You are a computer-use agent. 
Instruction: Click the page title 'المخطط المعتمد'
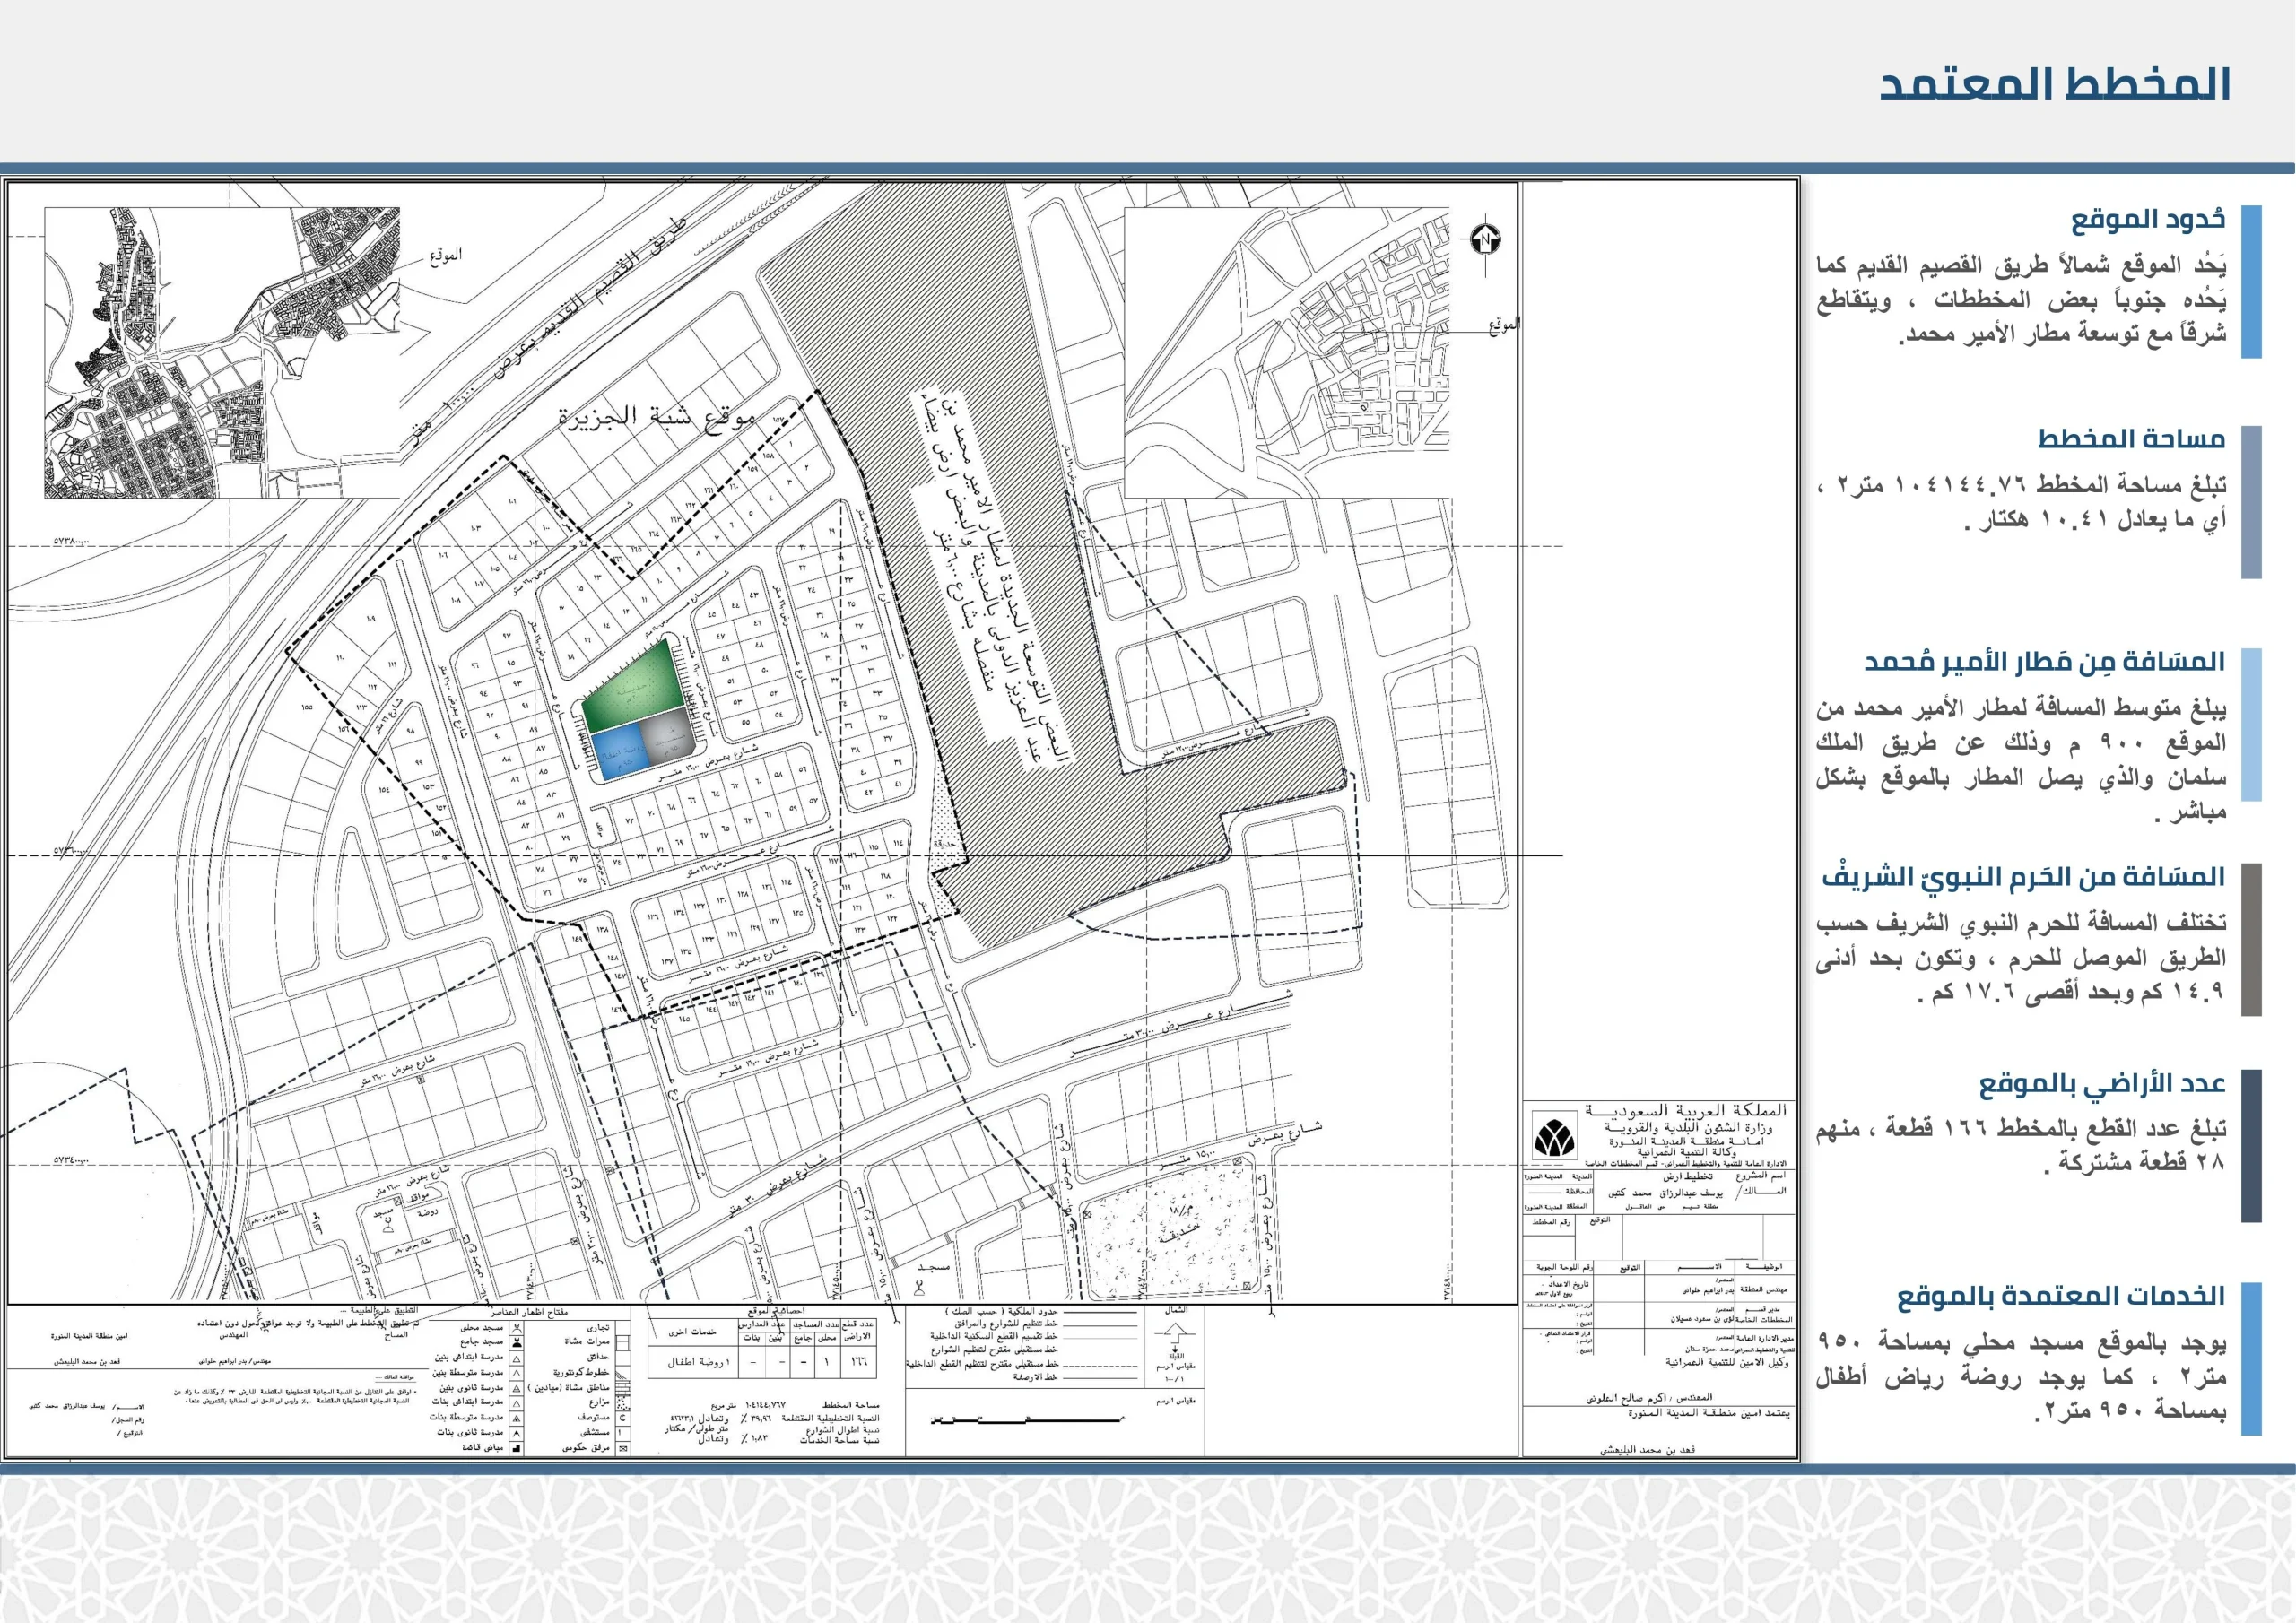[x=2055, y=84]
